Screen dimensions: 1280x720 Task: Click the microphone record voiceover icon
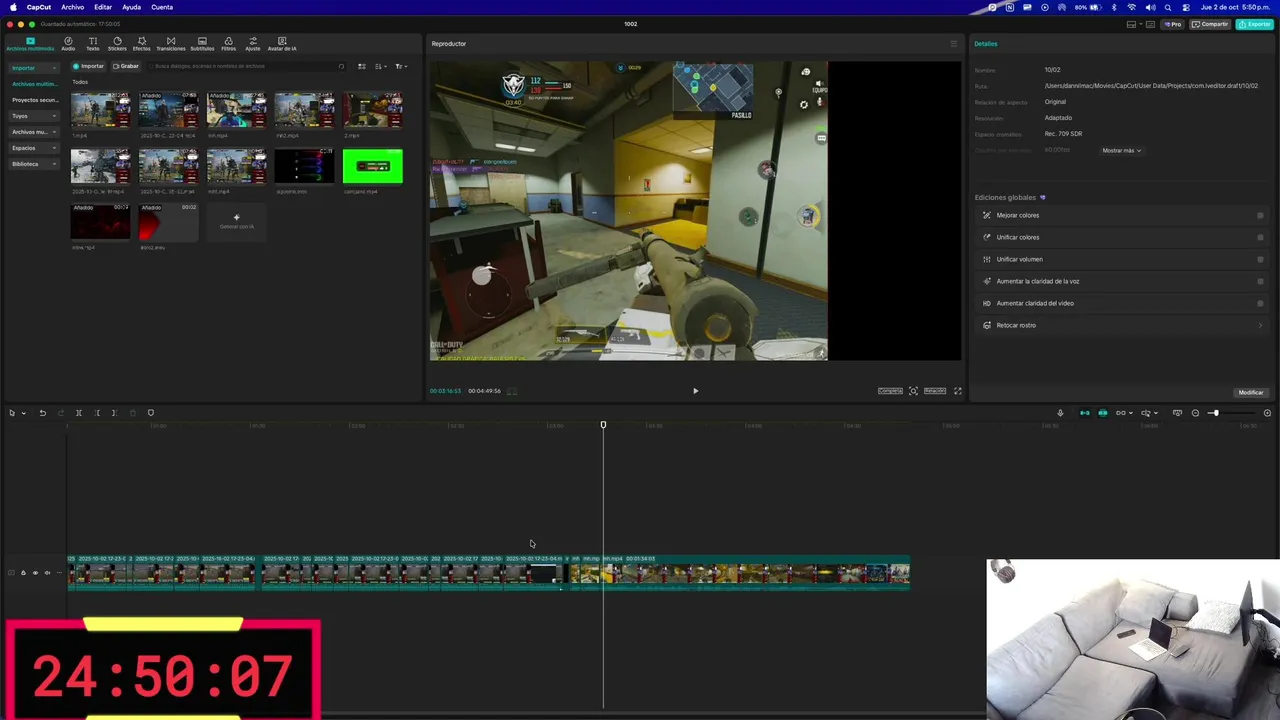(1060, 413)
